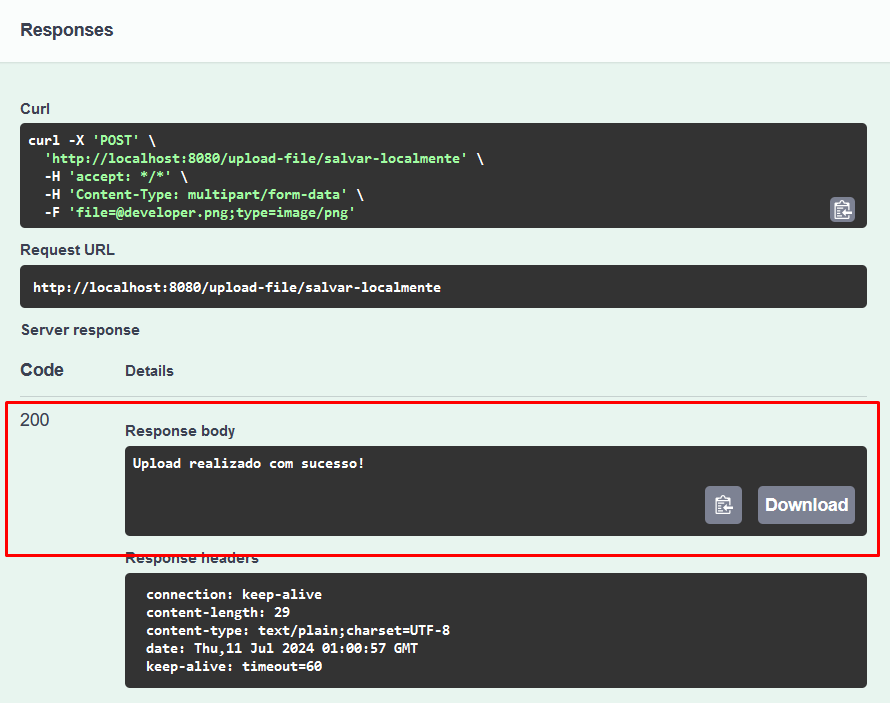The image size is (890, 703).
Task: Click the keep-alive: timeout=60 header
Action: 234,667
